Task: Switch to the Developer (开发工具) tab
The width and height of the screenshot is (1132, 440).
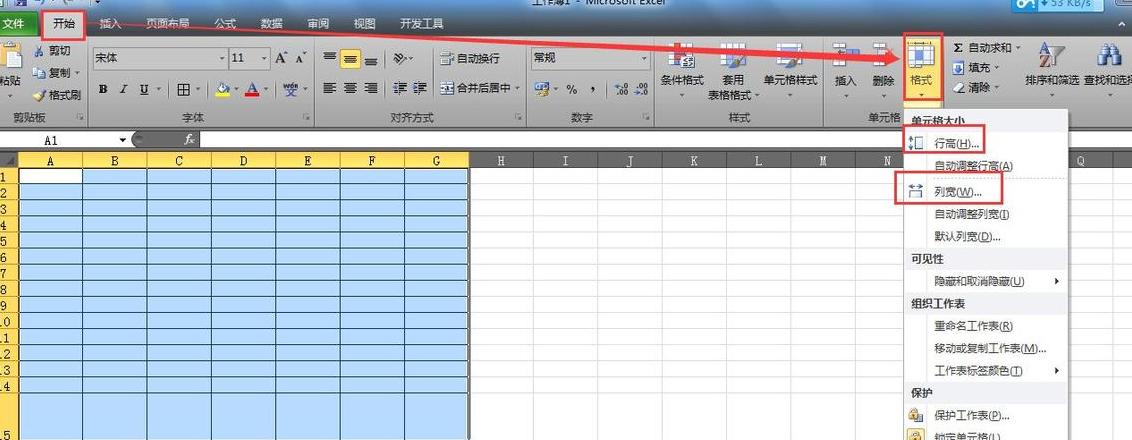Action: point(422,24)
